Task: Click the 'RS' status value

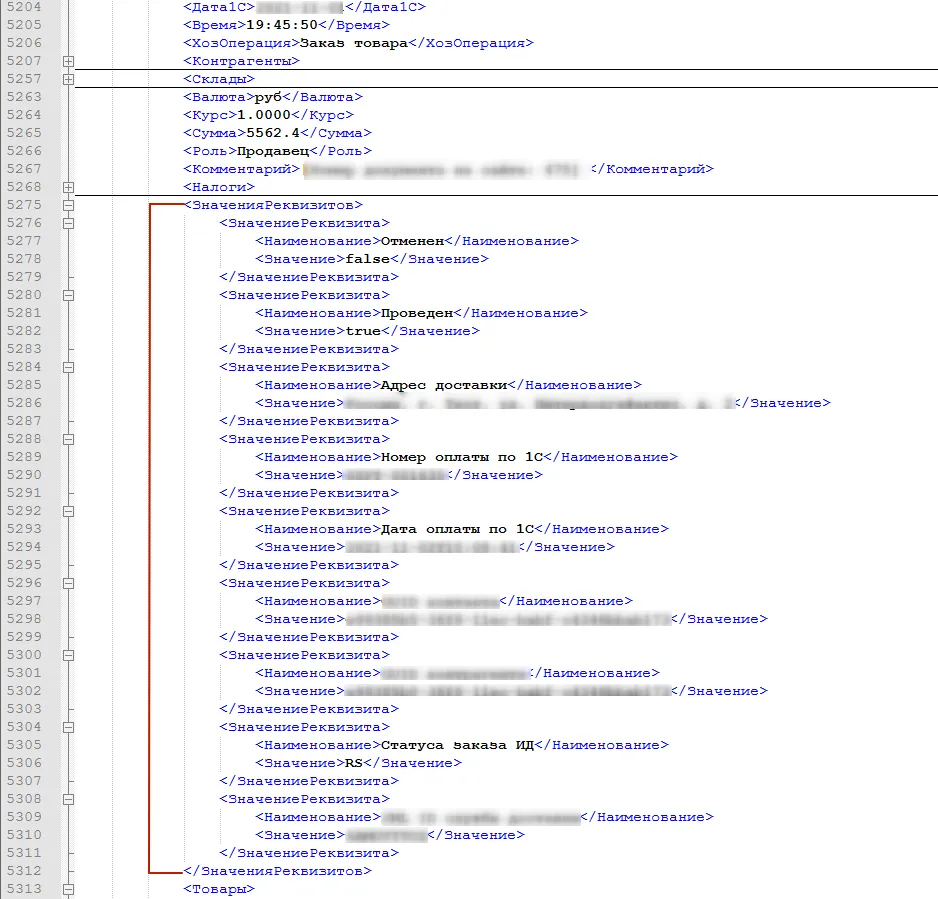Action: point(354,763)
